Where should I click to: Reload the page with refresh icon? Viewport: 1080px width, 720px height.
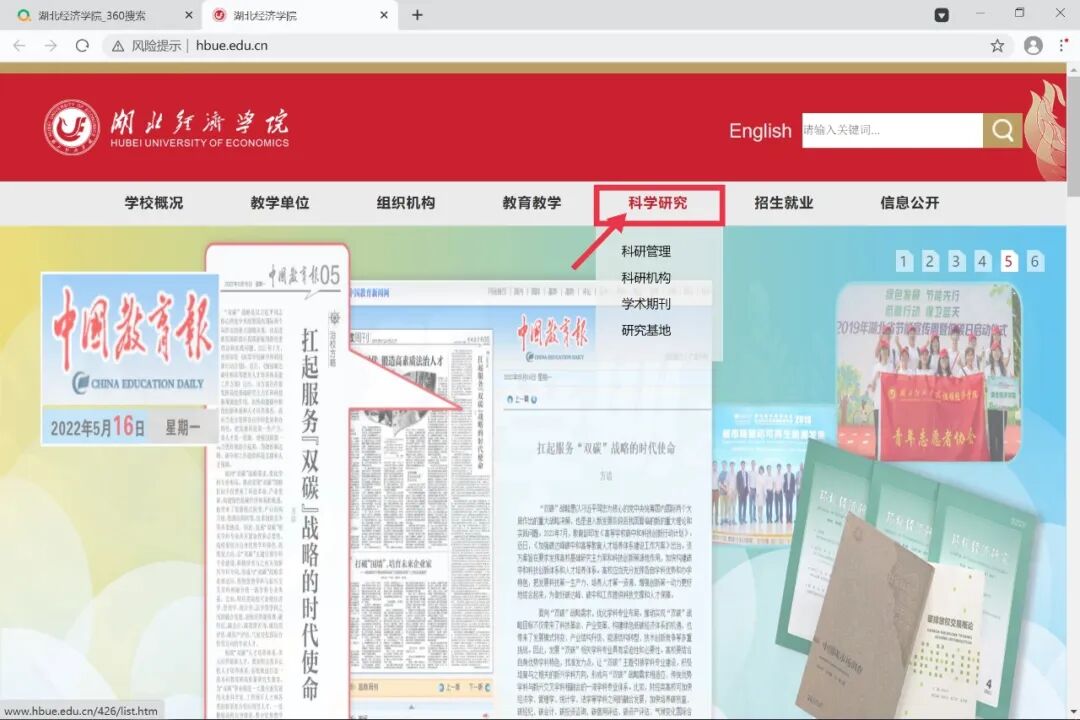click(x=83, y=45)
